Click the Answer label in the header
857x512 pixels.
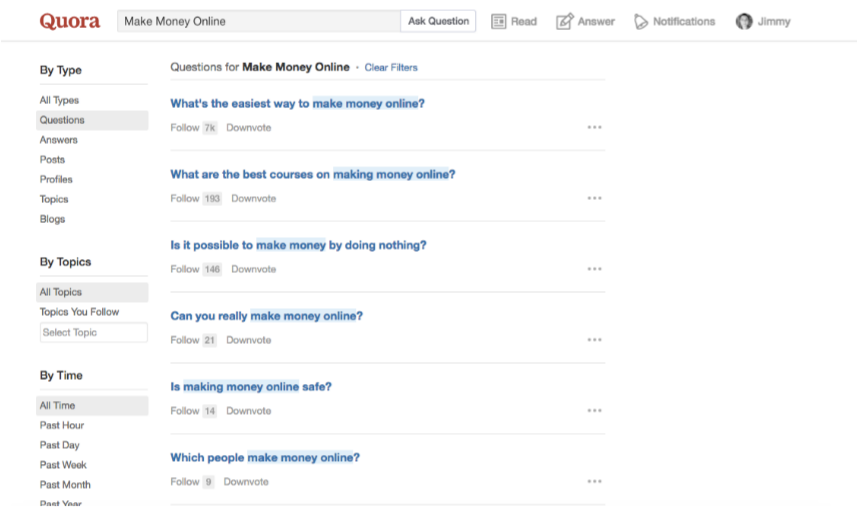pyautogui.click(x=596, y=21)
